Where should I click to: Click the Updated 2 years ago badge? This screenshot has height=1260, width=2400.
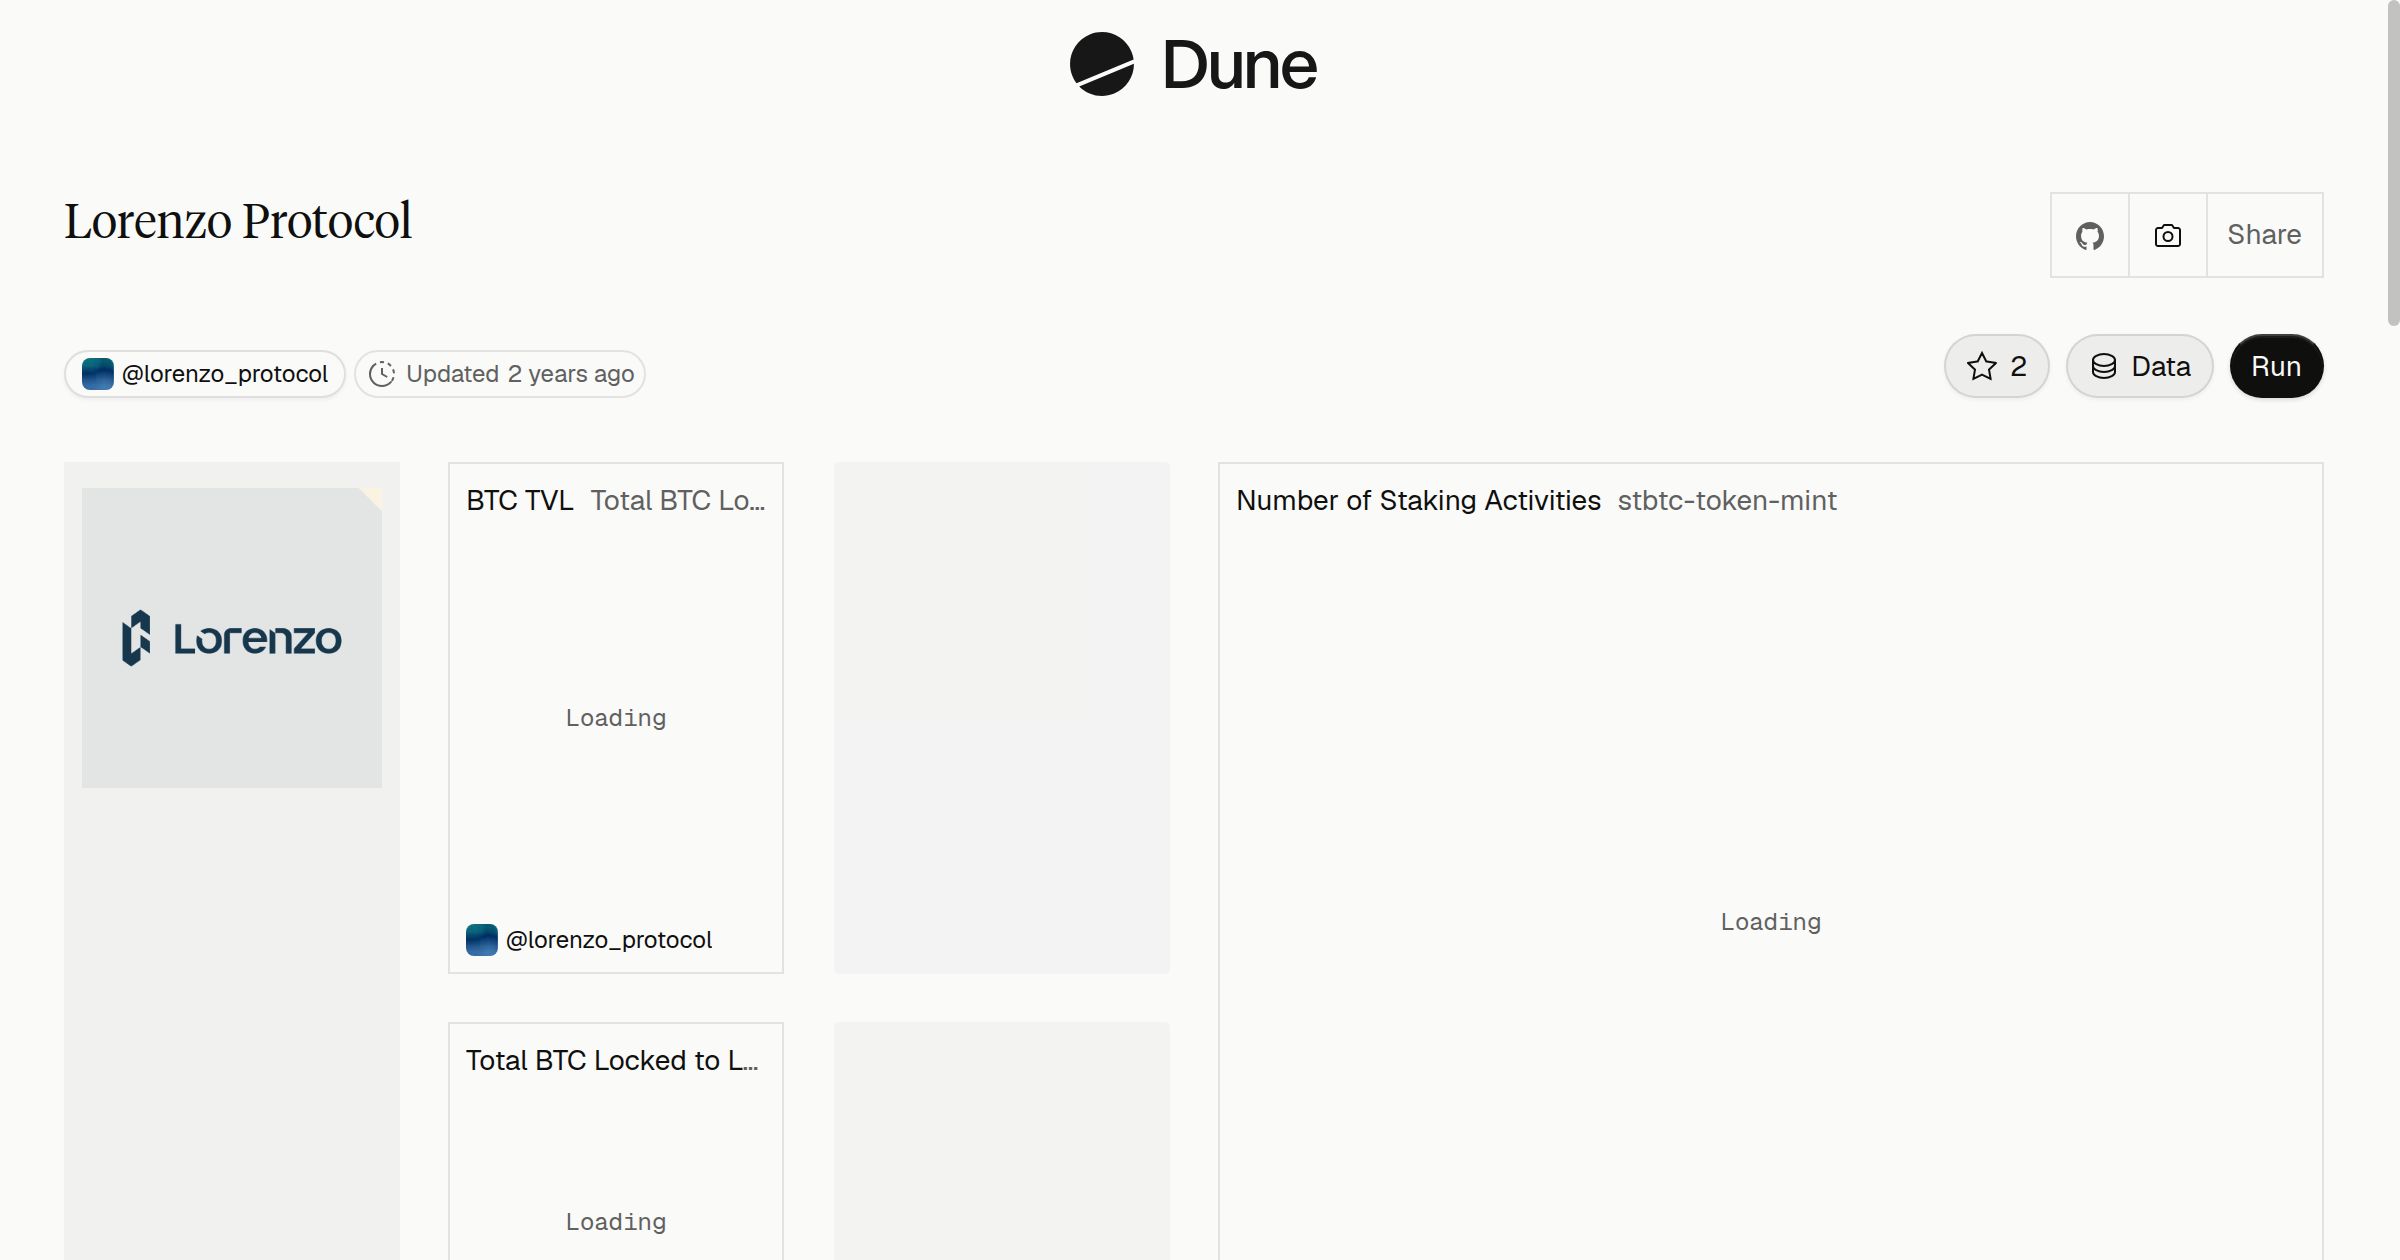(x=500, y=374)
